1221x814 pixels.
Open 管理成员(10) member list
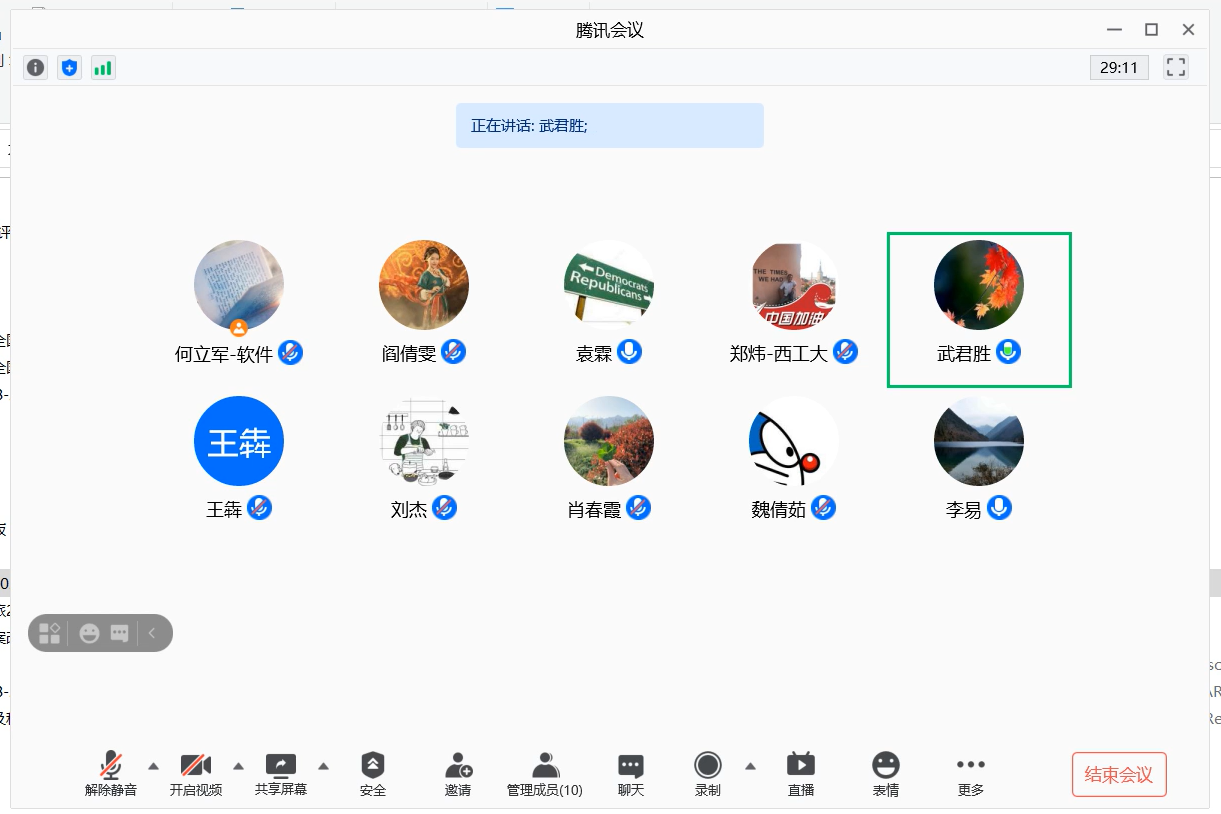click(x=545, y=774)
